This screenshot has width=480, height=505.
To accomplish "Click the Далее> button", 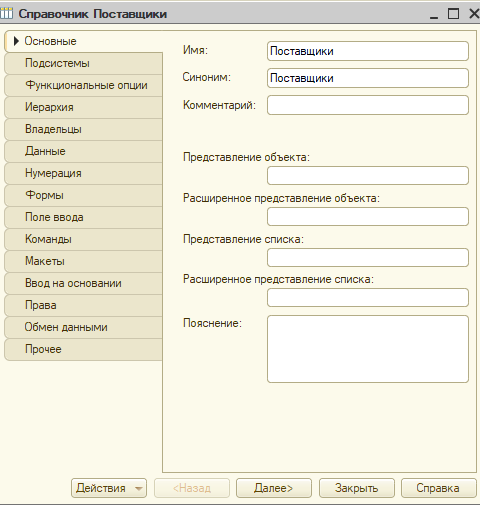I will 274,488.
